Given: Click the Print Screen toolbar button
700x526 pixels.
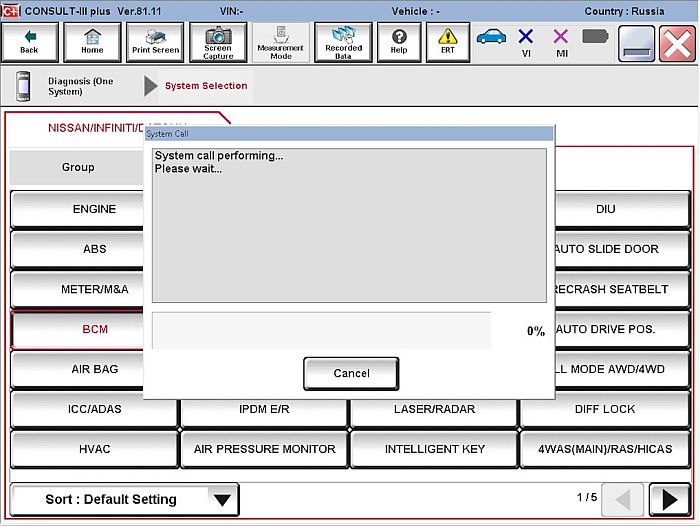Looking at the screenshot, I should point(155,42).
